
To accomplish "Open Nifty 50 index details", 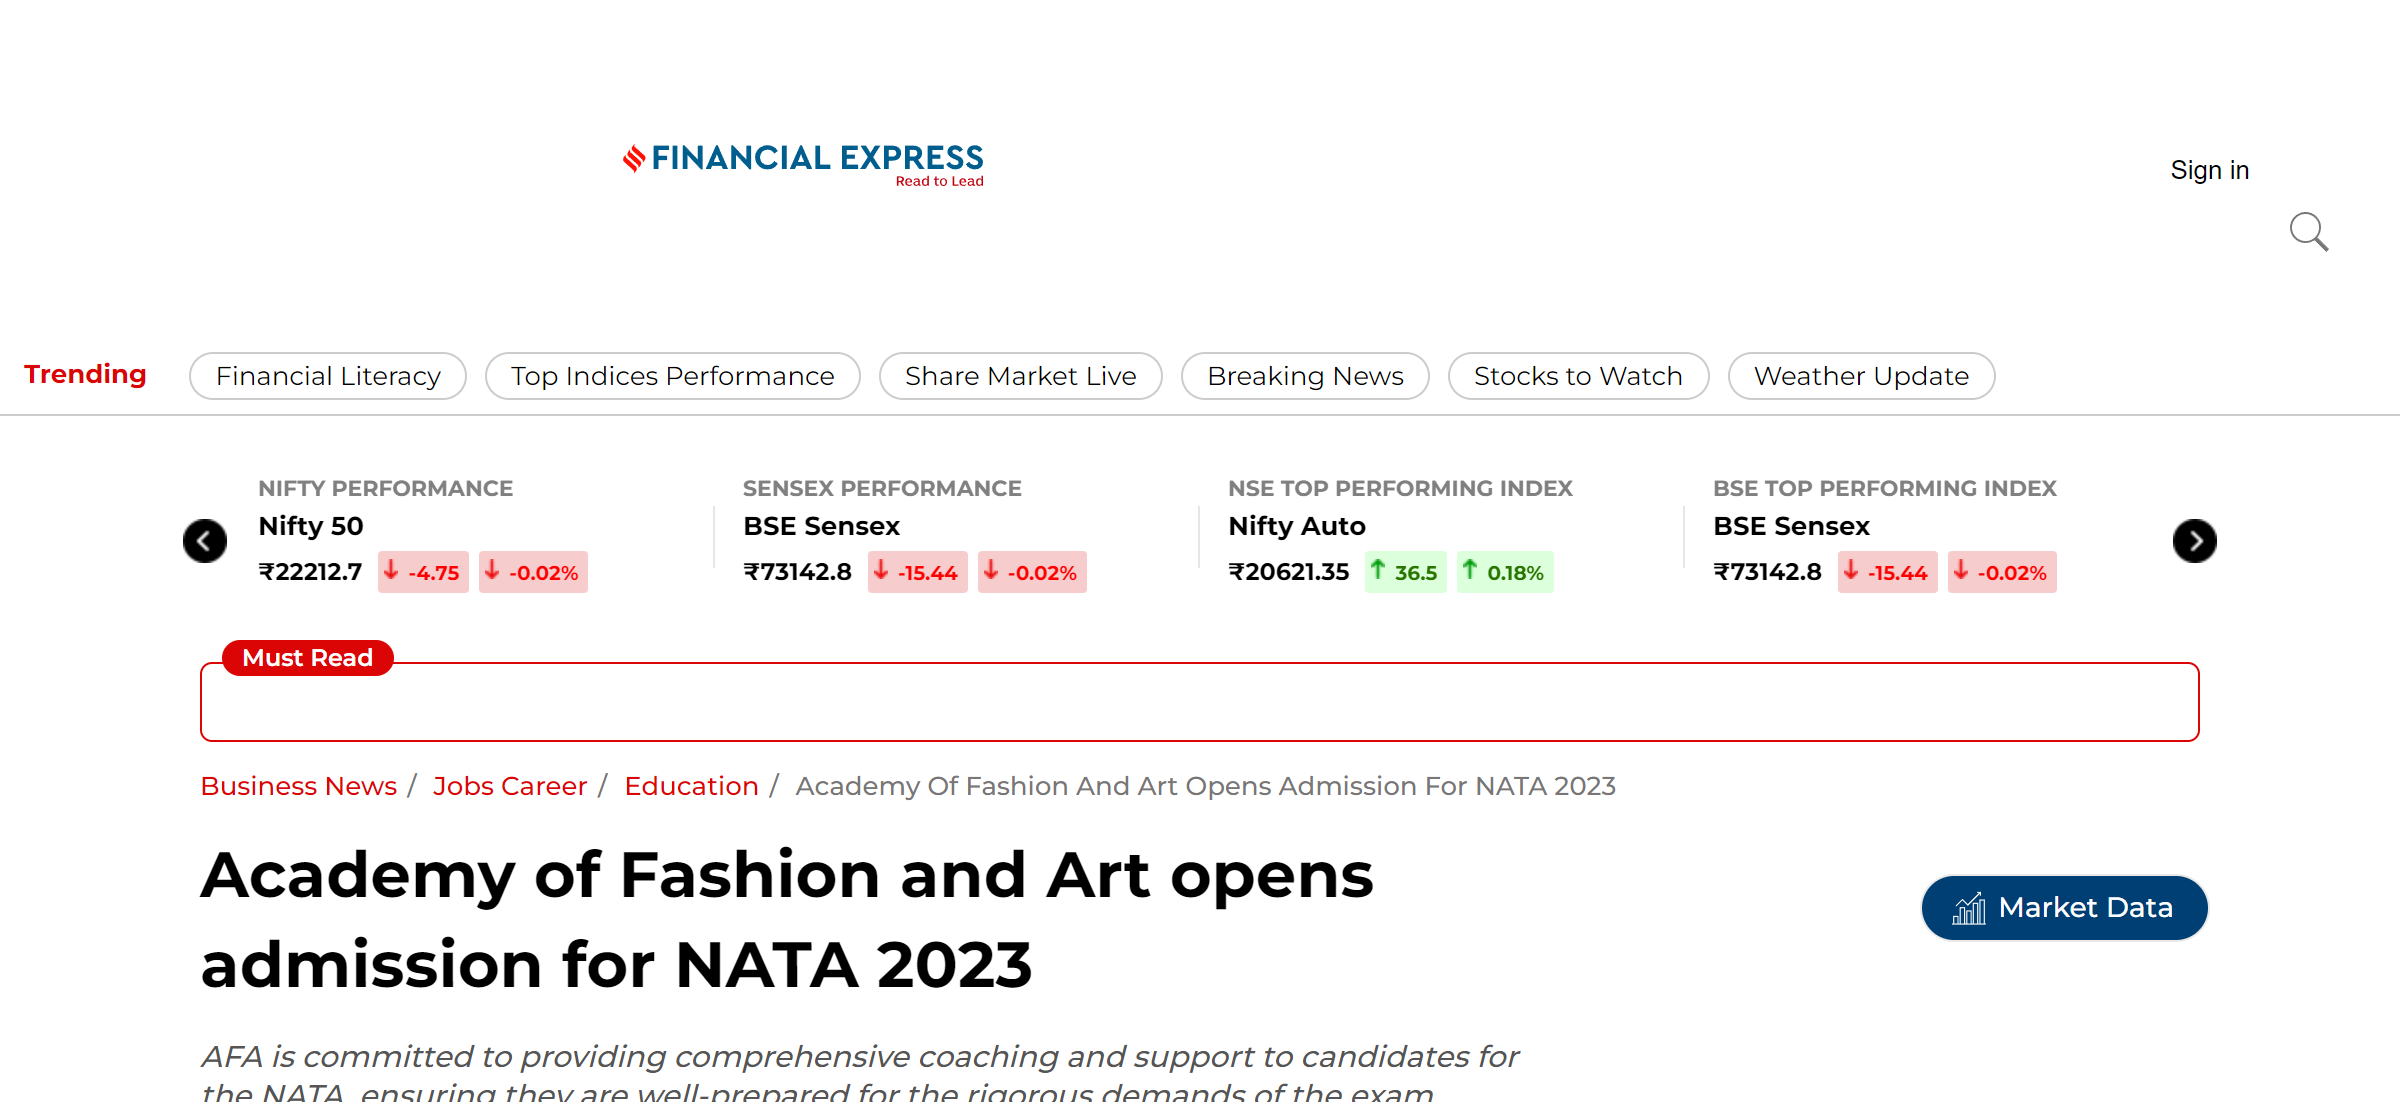I will pos(311,526).
